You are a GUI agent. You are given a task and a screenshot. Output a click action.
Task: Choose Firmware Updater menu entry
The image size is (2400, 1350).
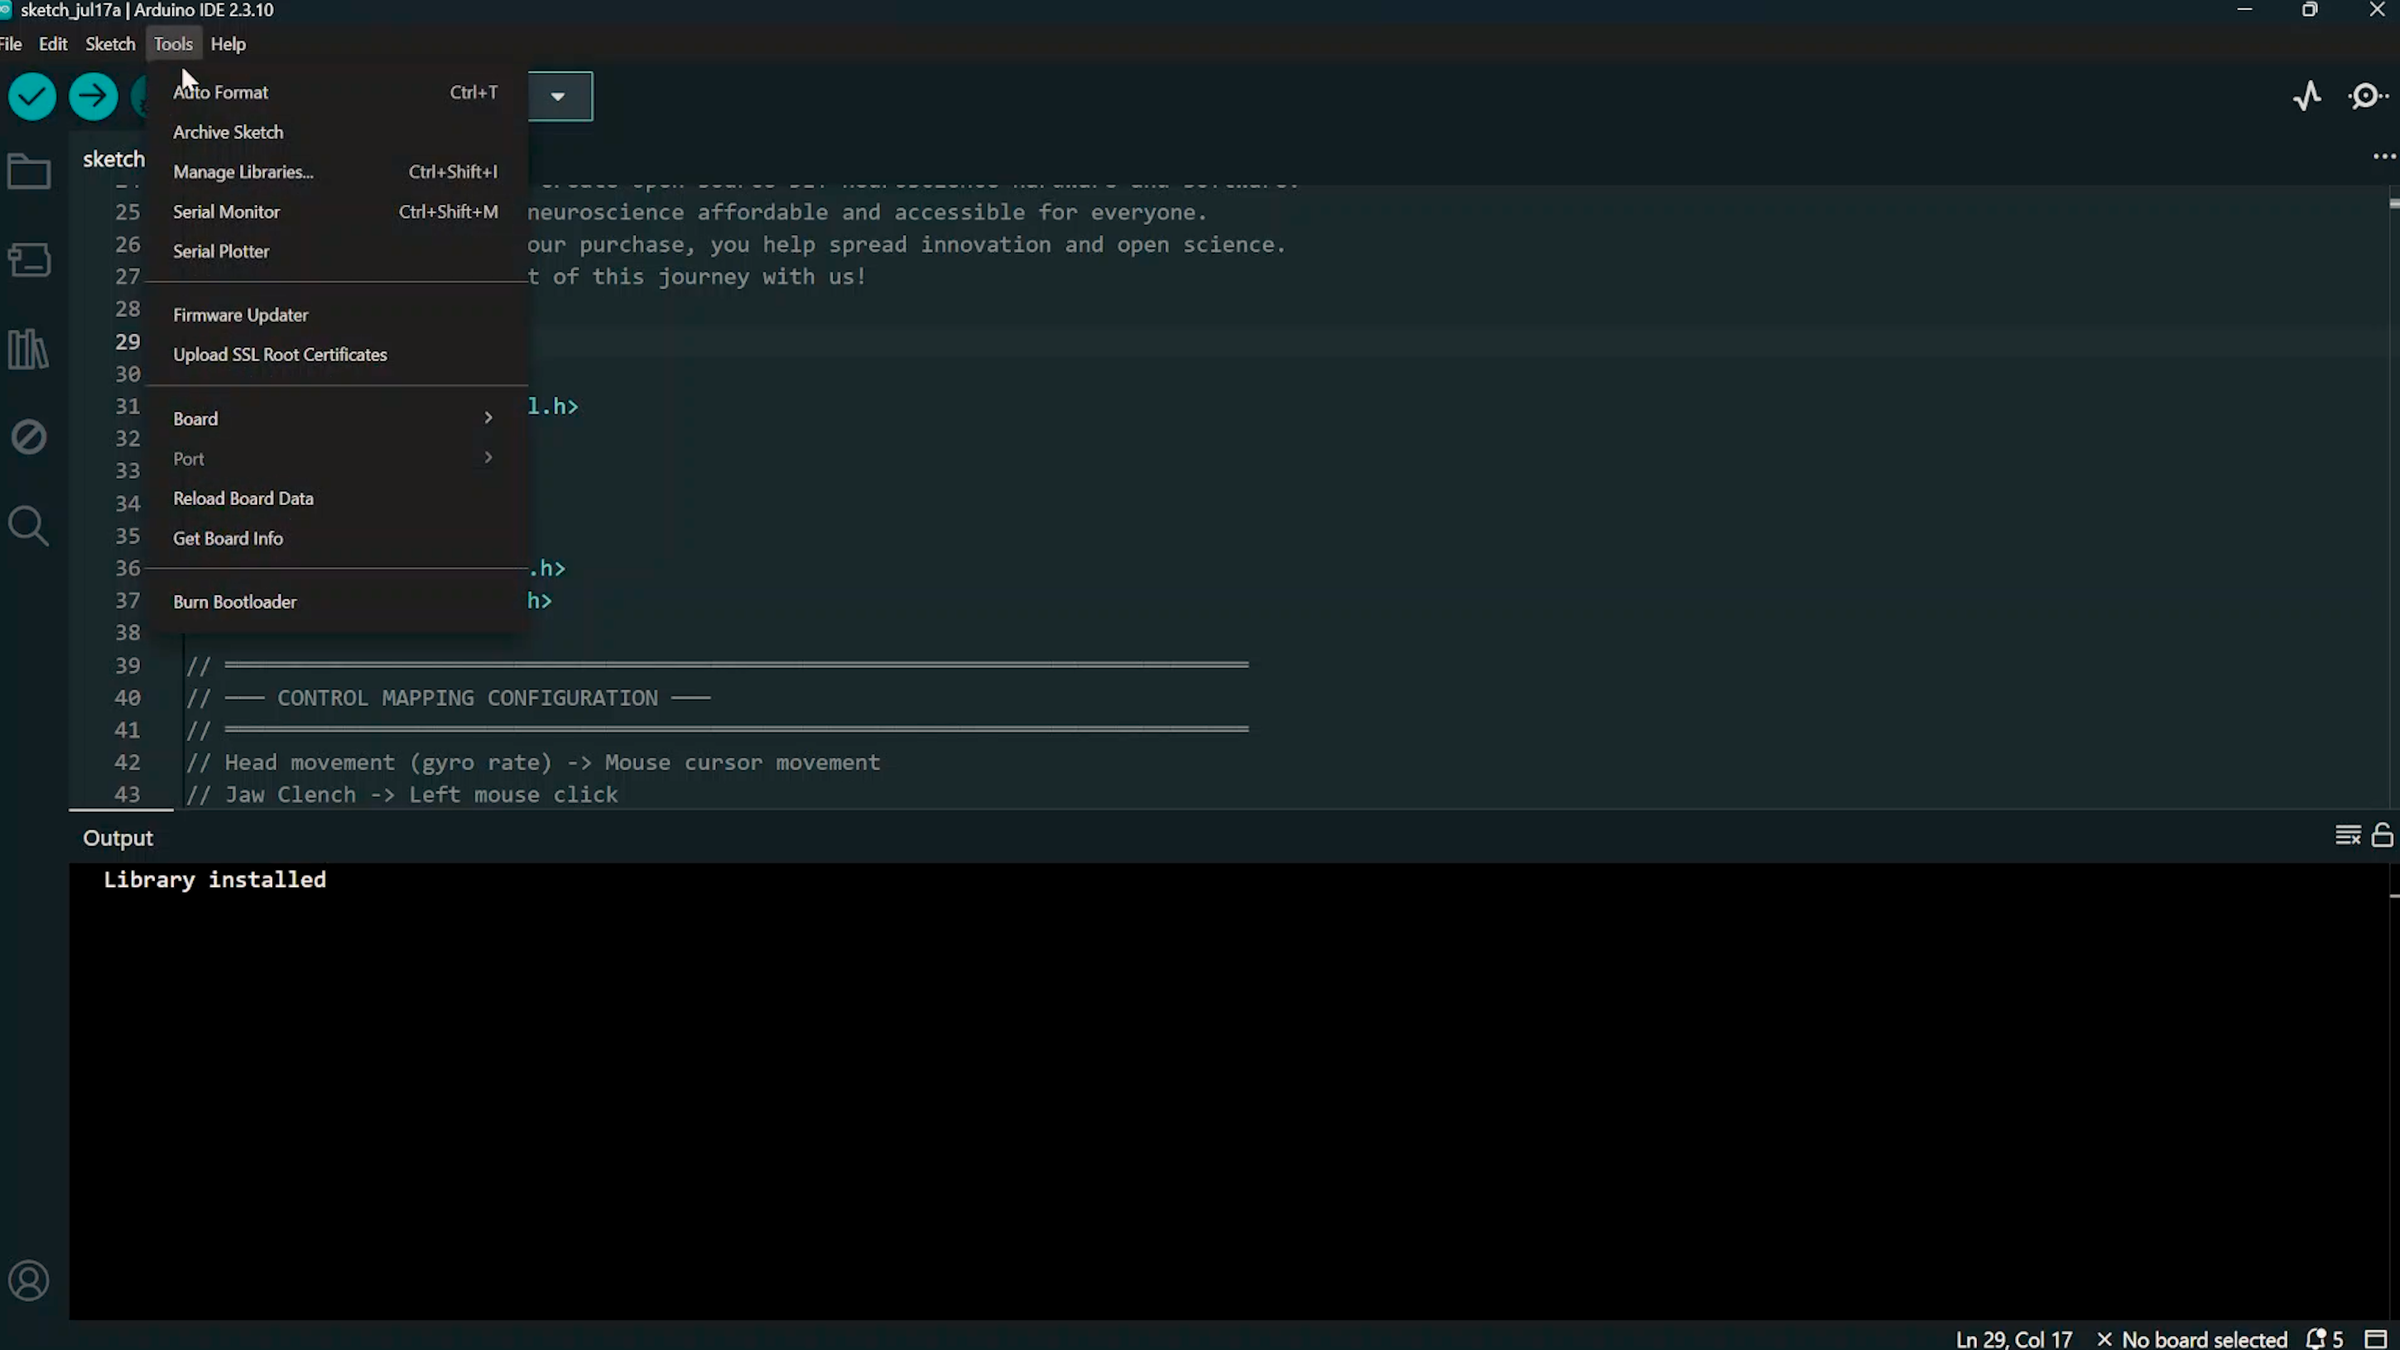click(336, 315)
